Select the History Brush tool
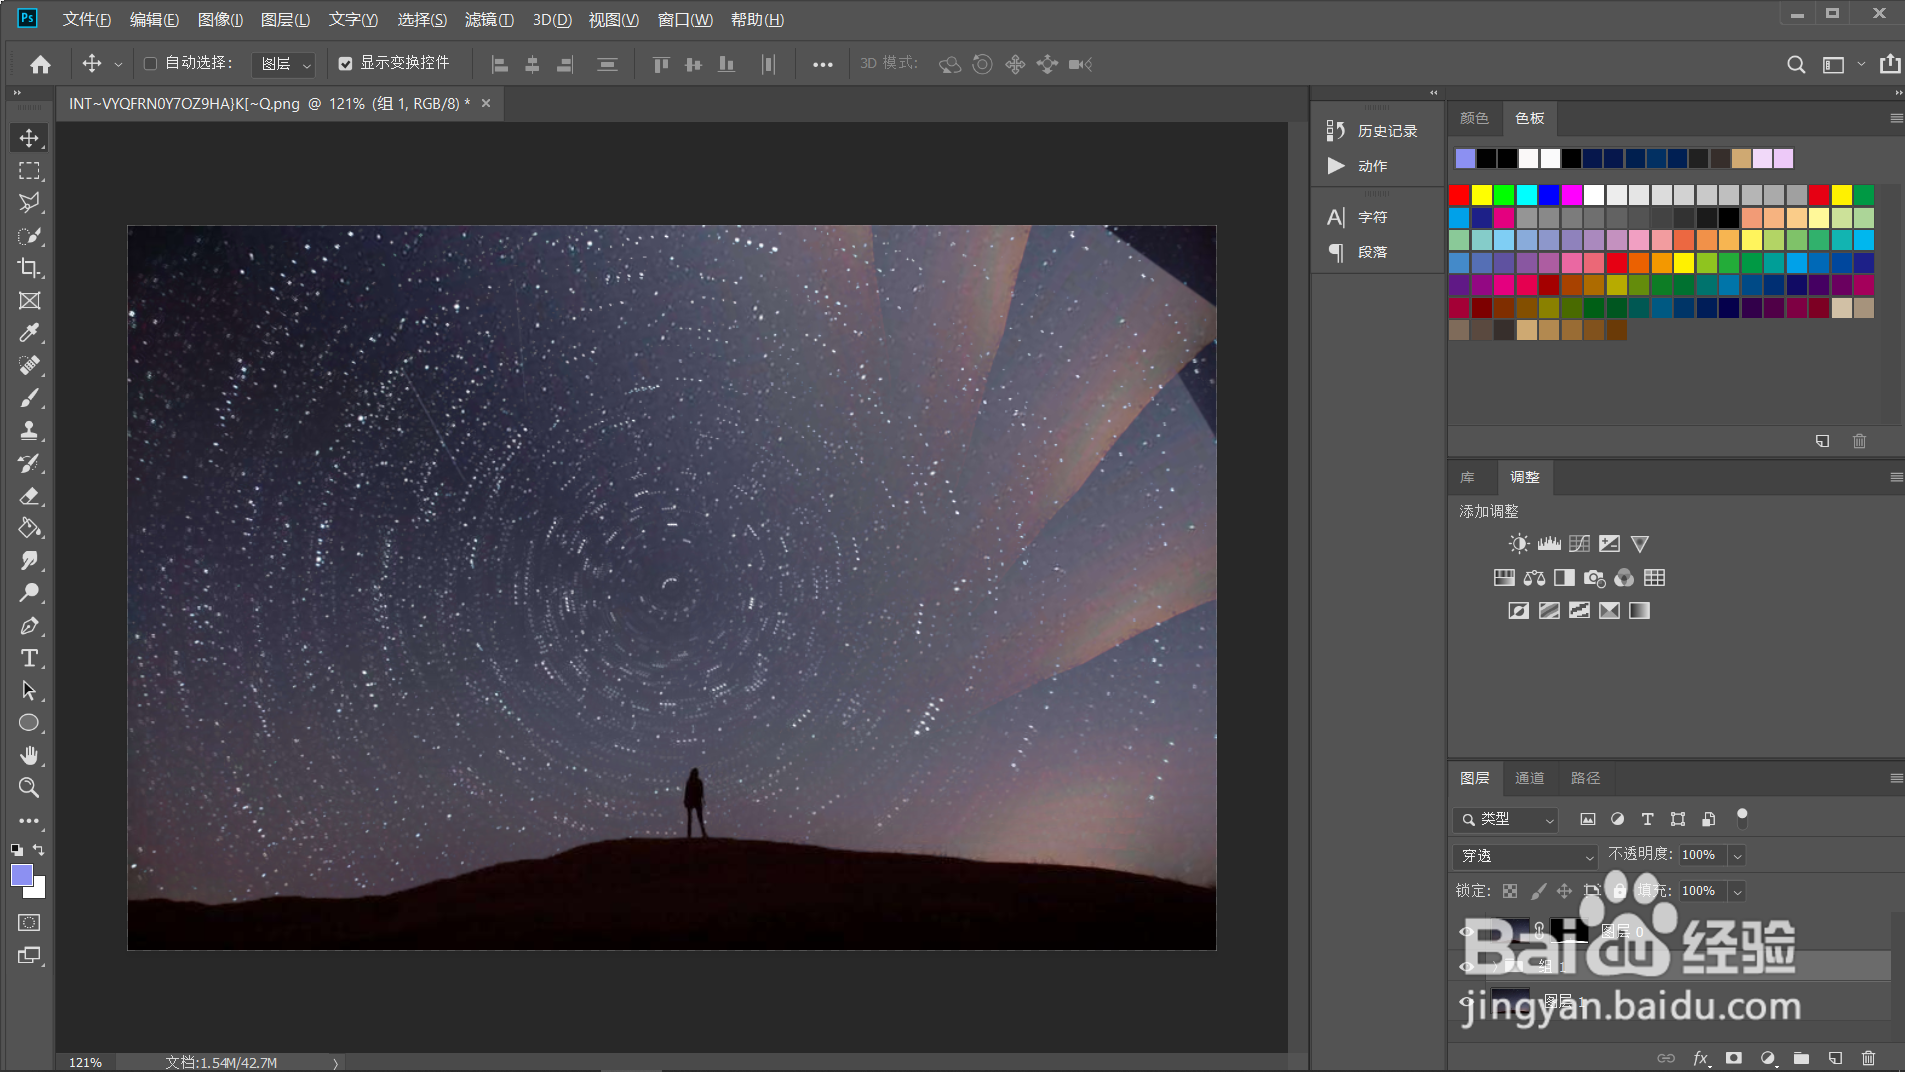Image resolution: width=1905 pixels, height=1072 pixels. tap(29, 463)
